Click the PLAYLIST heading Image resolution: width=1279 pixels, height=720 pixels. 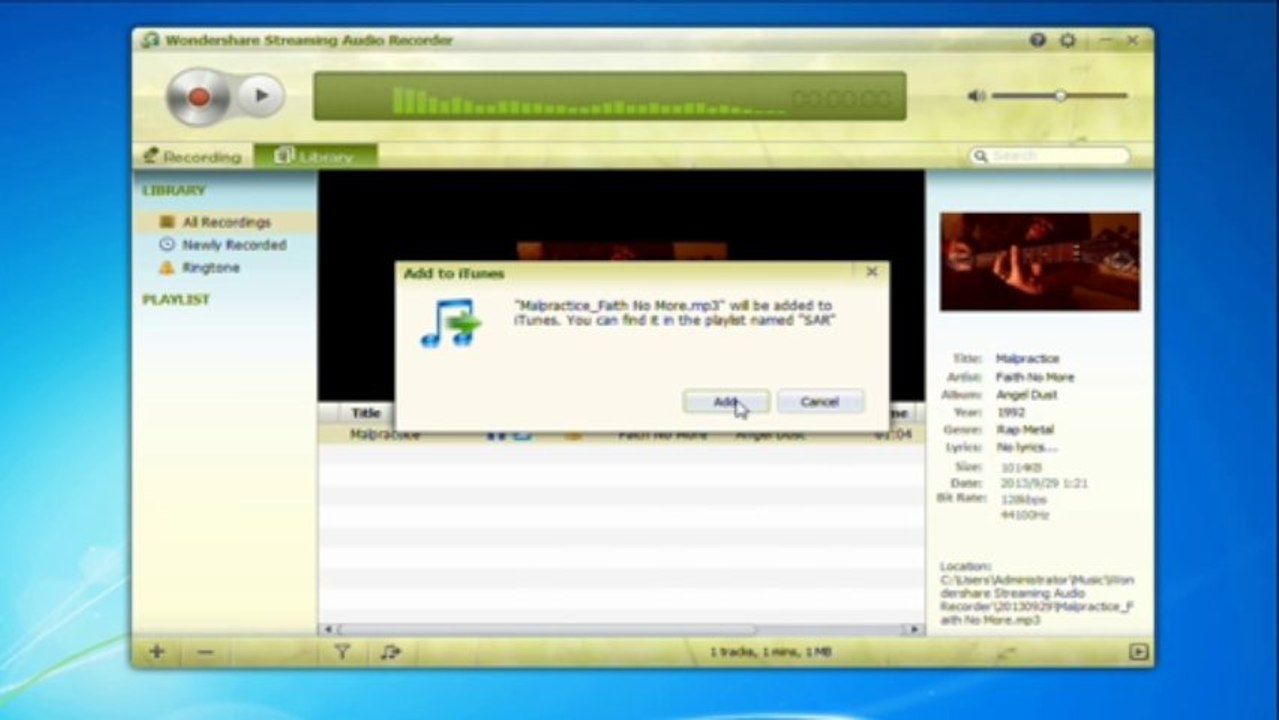(176, 300)
